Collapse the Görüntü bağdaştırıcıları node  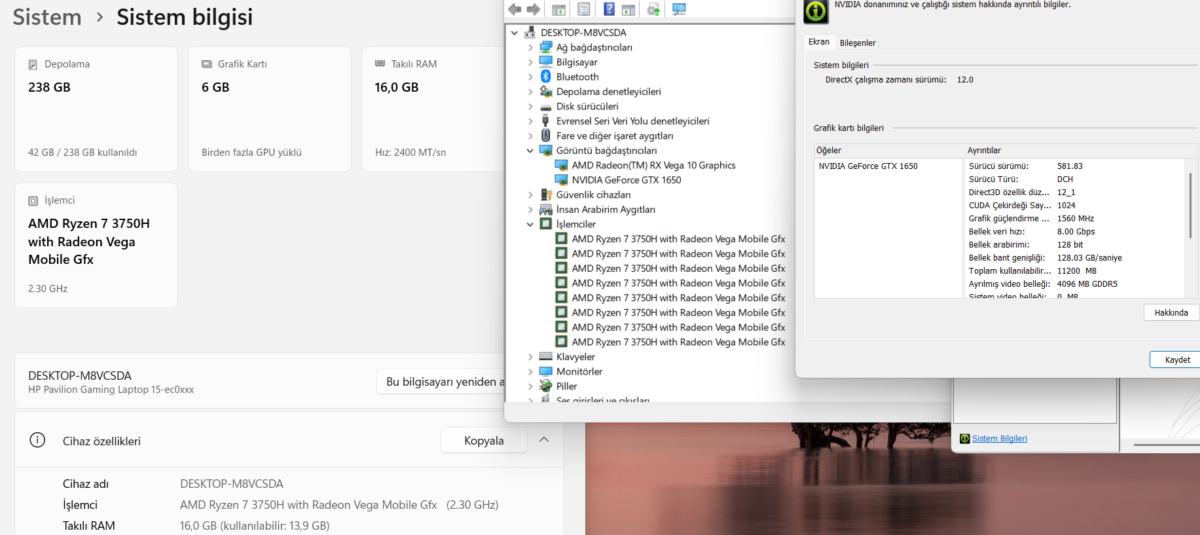click(x=530, y=151)
